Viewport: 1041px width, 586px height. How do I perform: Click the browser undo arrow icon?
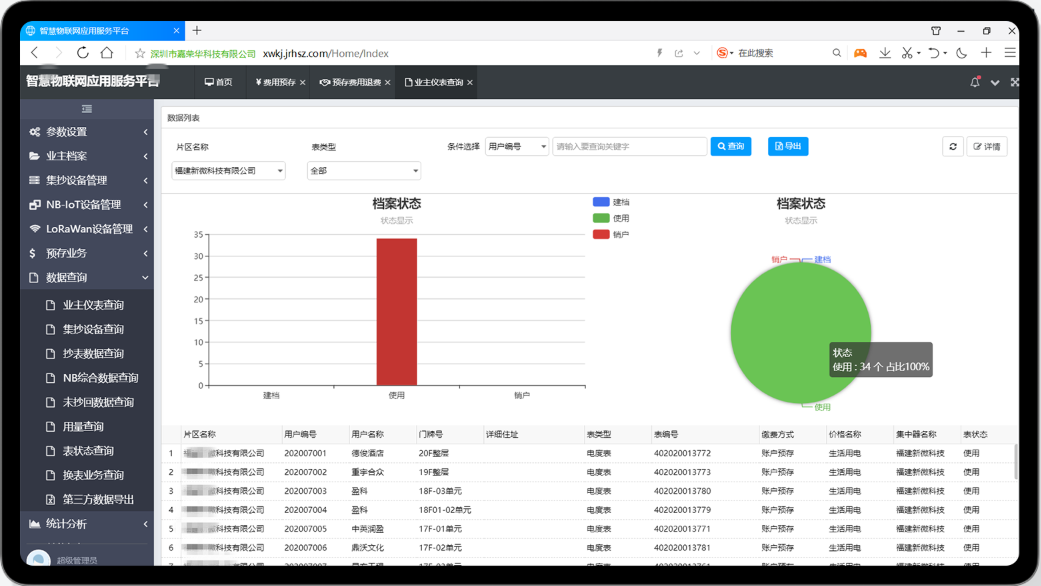pyautogui.click(x=933, y=52)
